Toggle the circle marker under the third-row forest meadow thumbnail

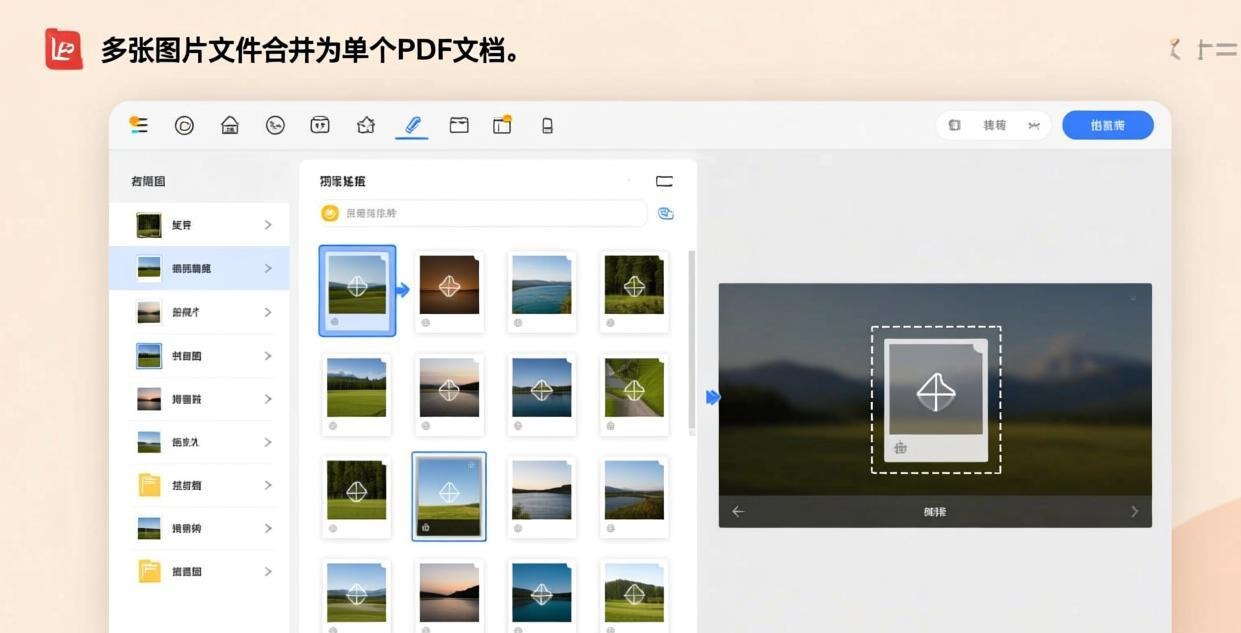tap(333, 528)
